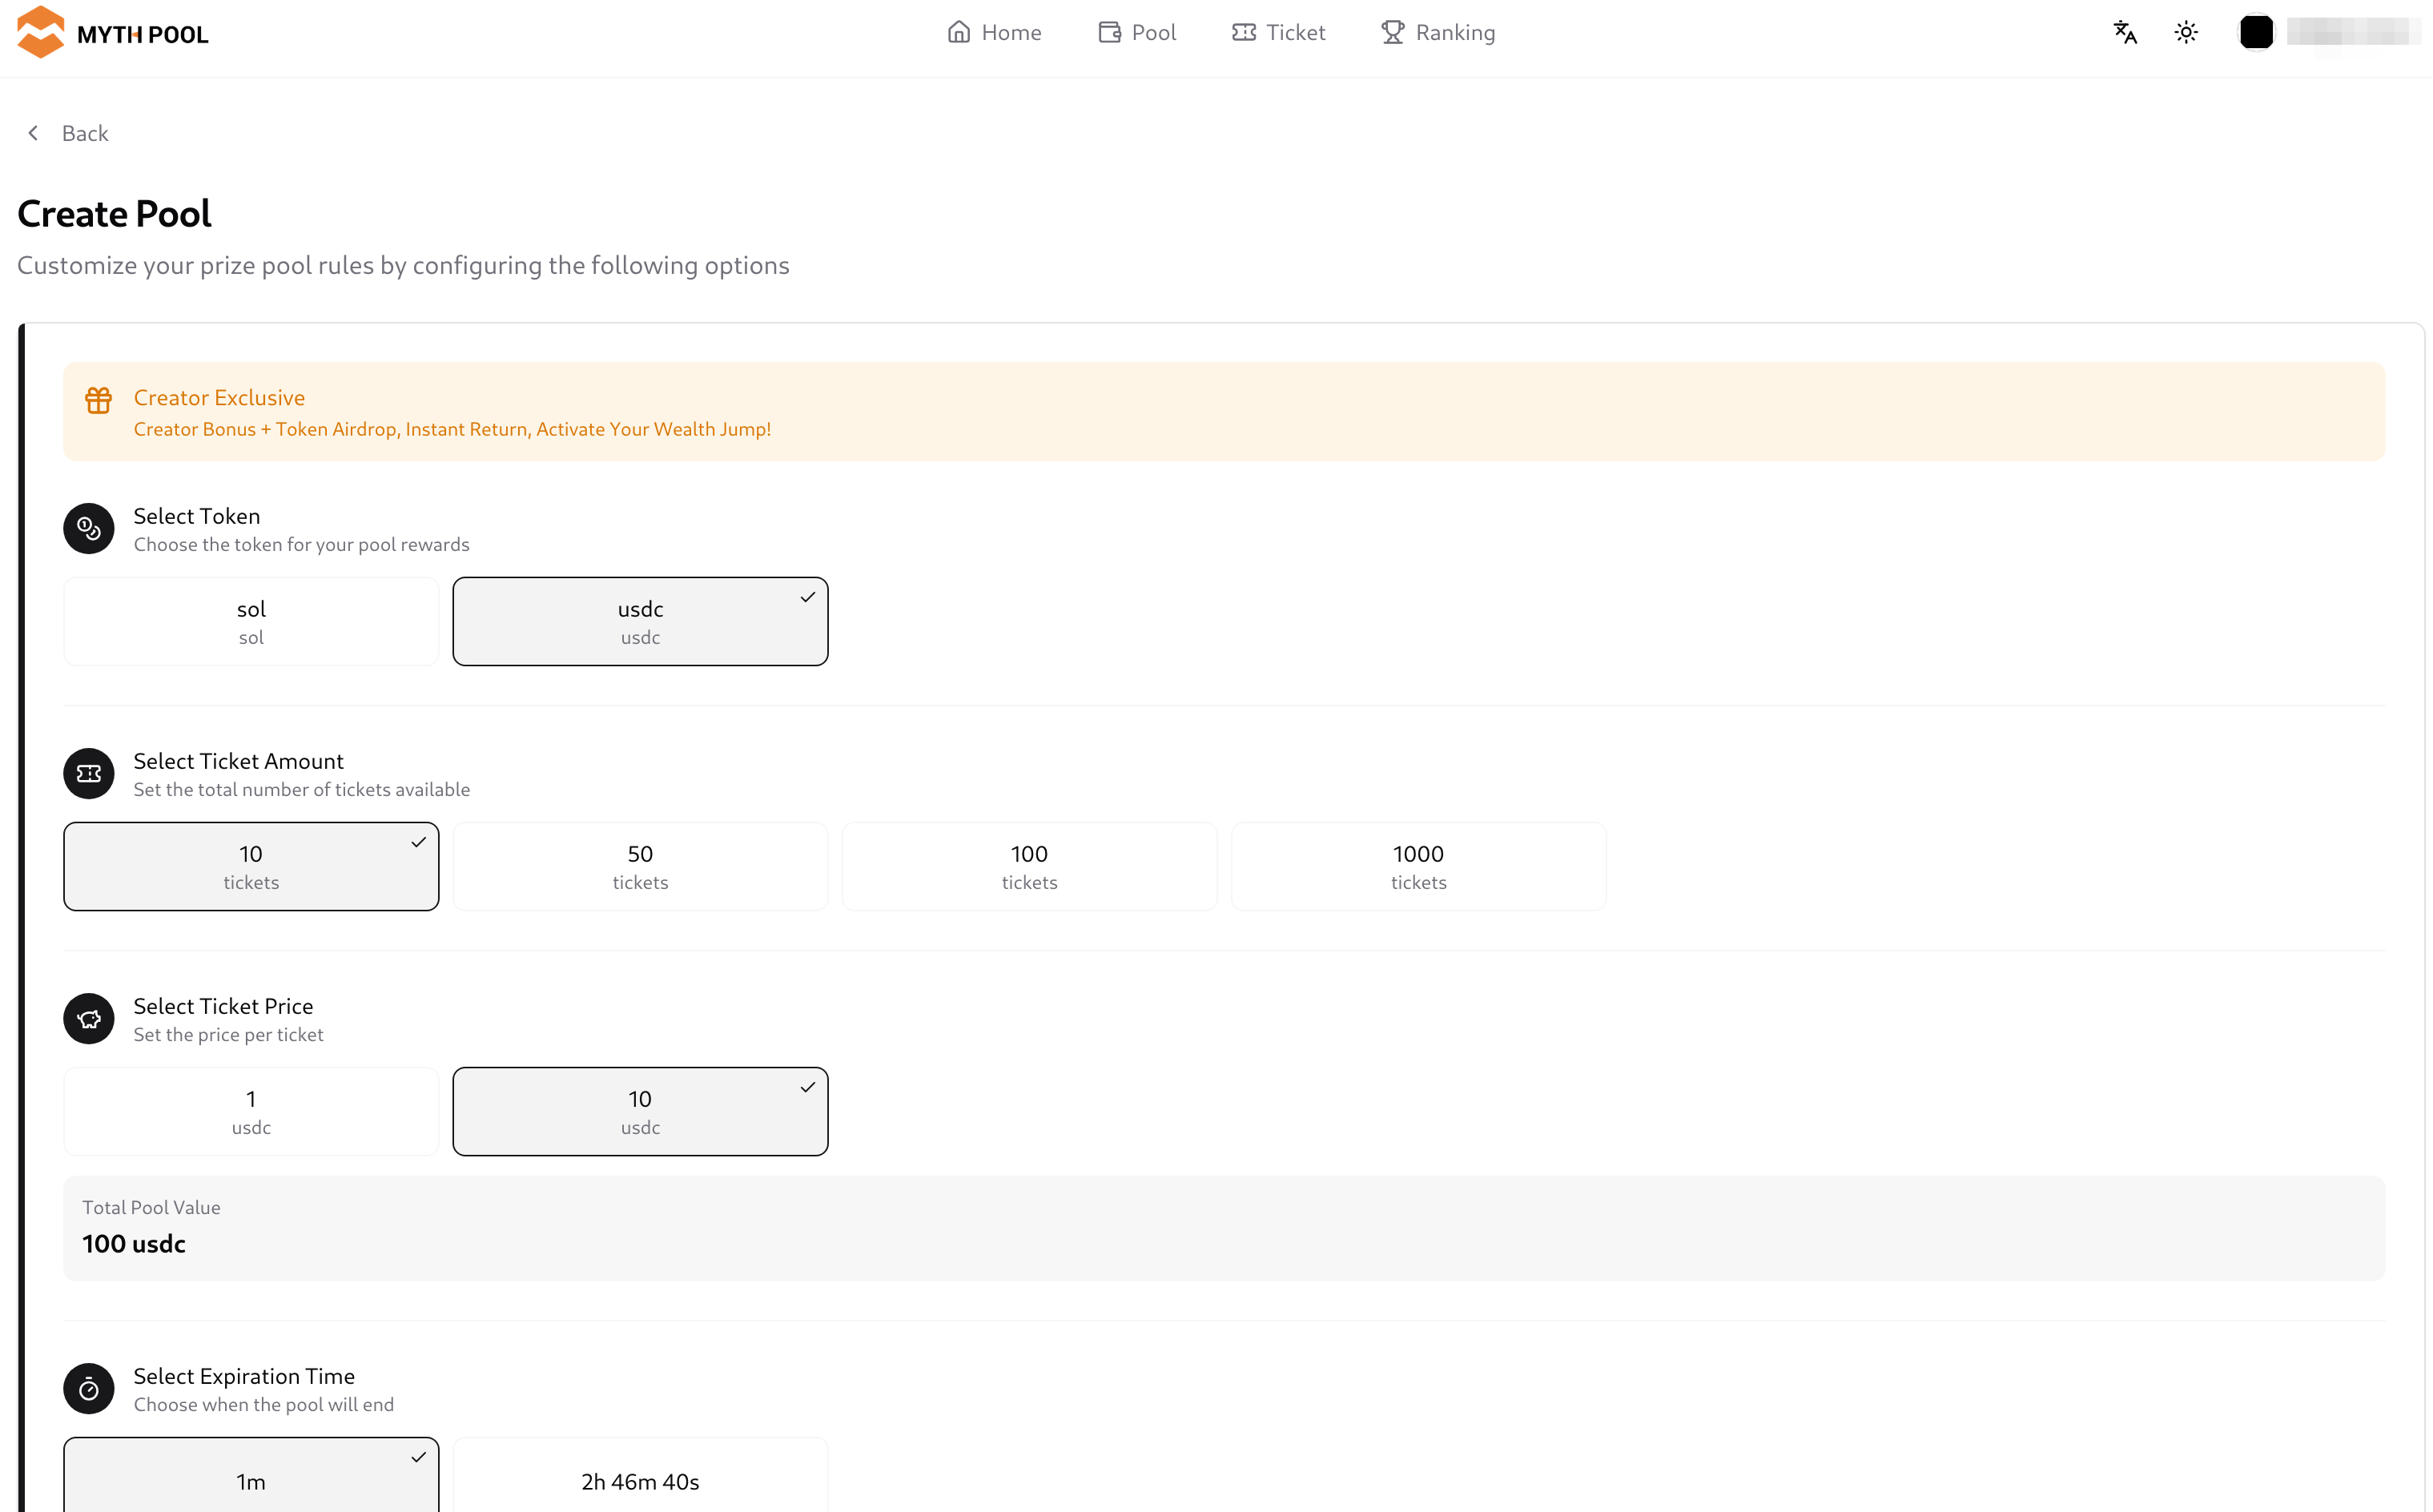This screenshot has height=1512, width=2433.
Task: Click the Creator Bonus + Token Airdrop text
Action: [x=452, y=429]
